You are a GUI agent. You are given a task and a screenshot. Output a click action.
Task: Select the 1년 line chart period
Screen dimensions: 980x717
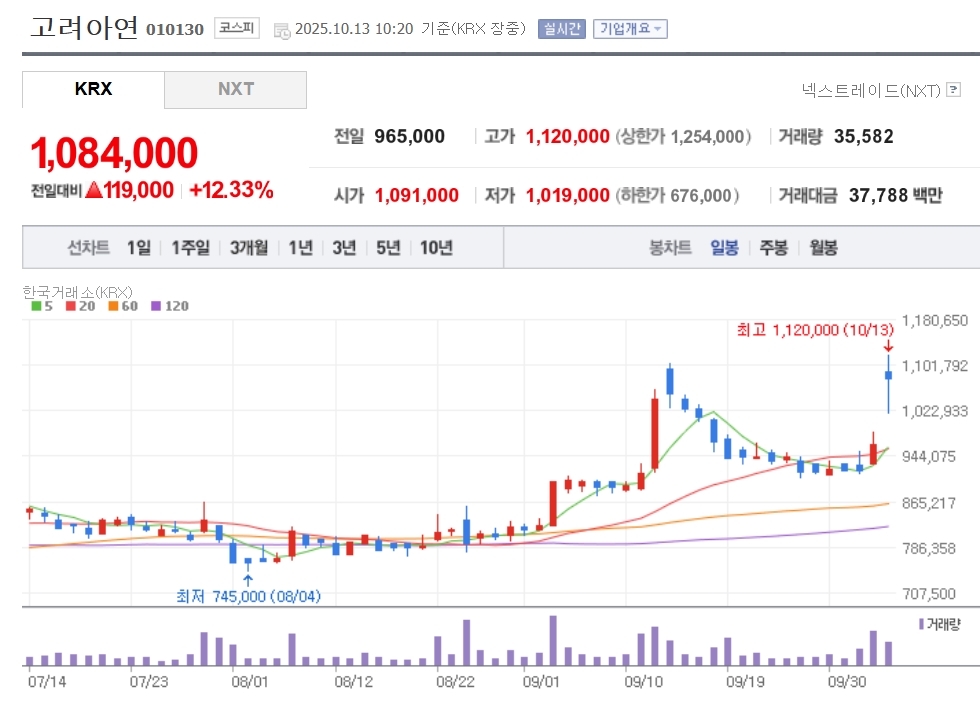tap(301, 248)
